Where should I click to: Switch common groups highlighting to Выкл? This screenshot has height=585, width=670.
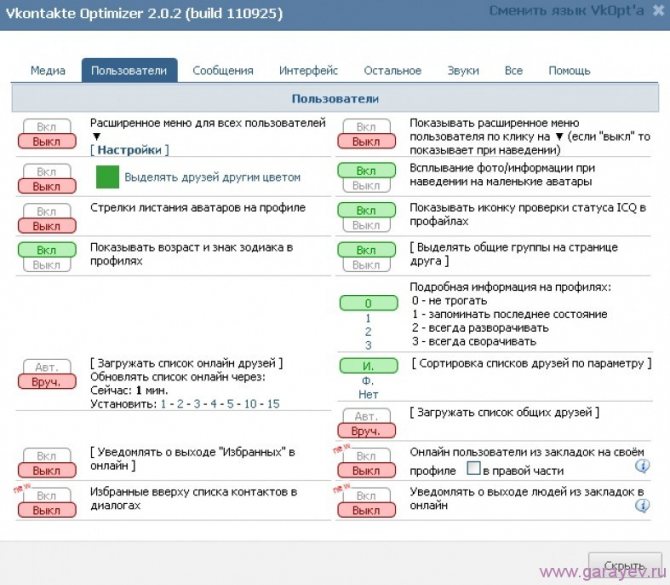[x=366, y=265]
